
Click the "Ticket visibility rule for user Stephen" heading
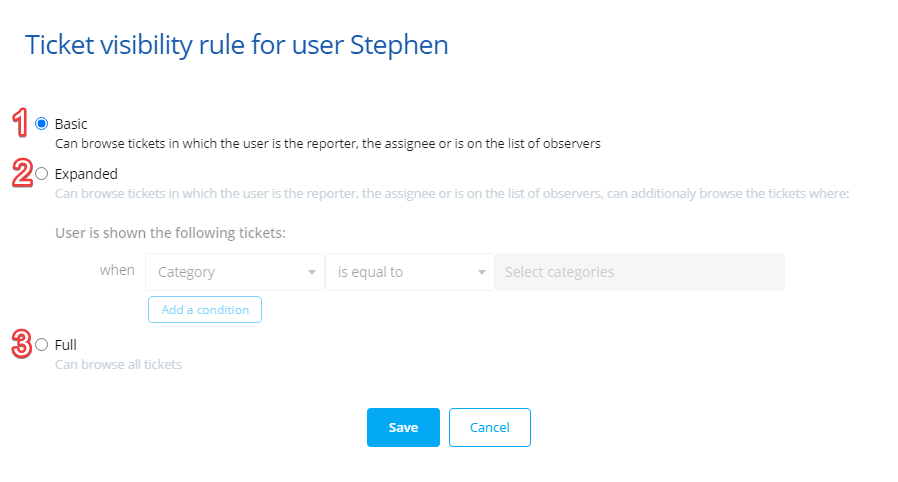(x=237, y=45)
